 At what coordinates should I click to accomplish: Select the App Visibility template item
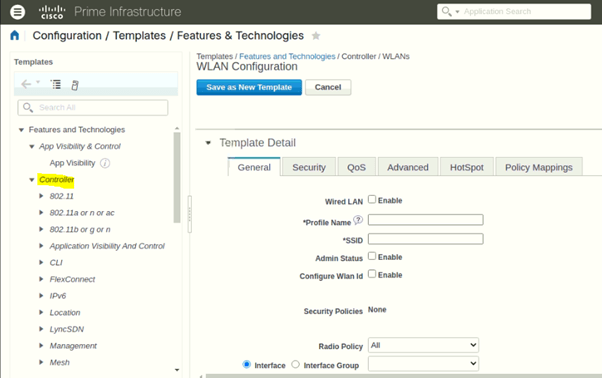coord(72,163)
